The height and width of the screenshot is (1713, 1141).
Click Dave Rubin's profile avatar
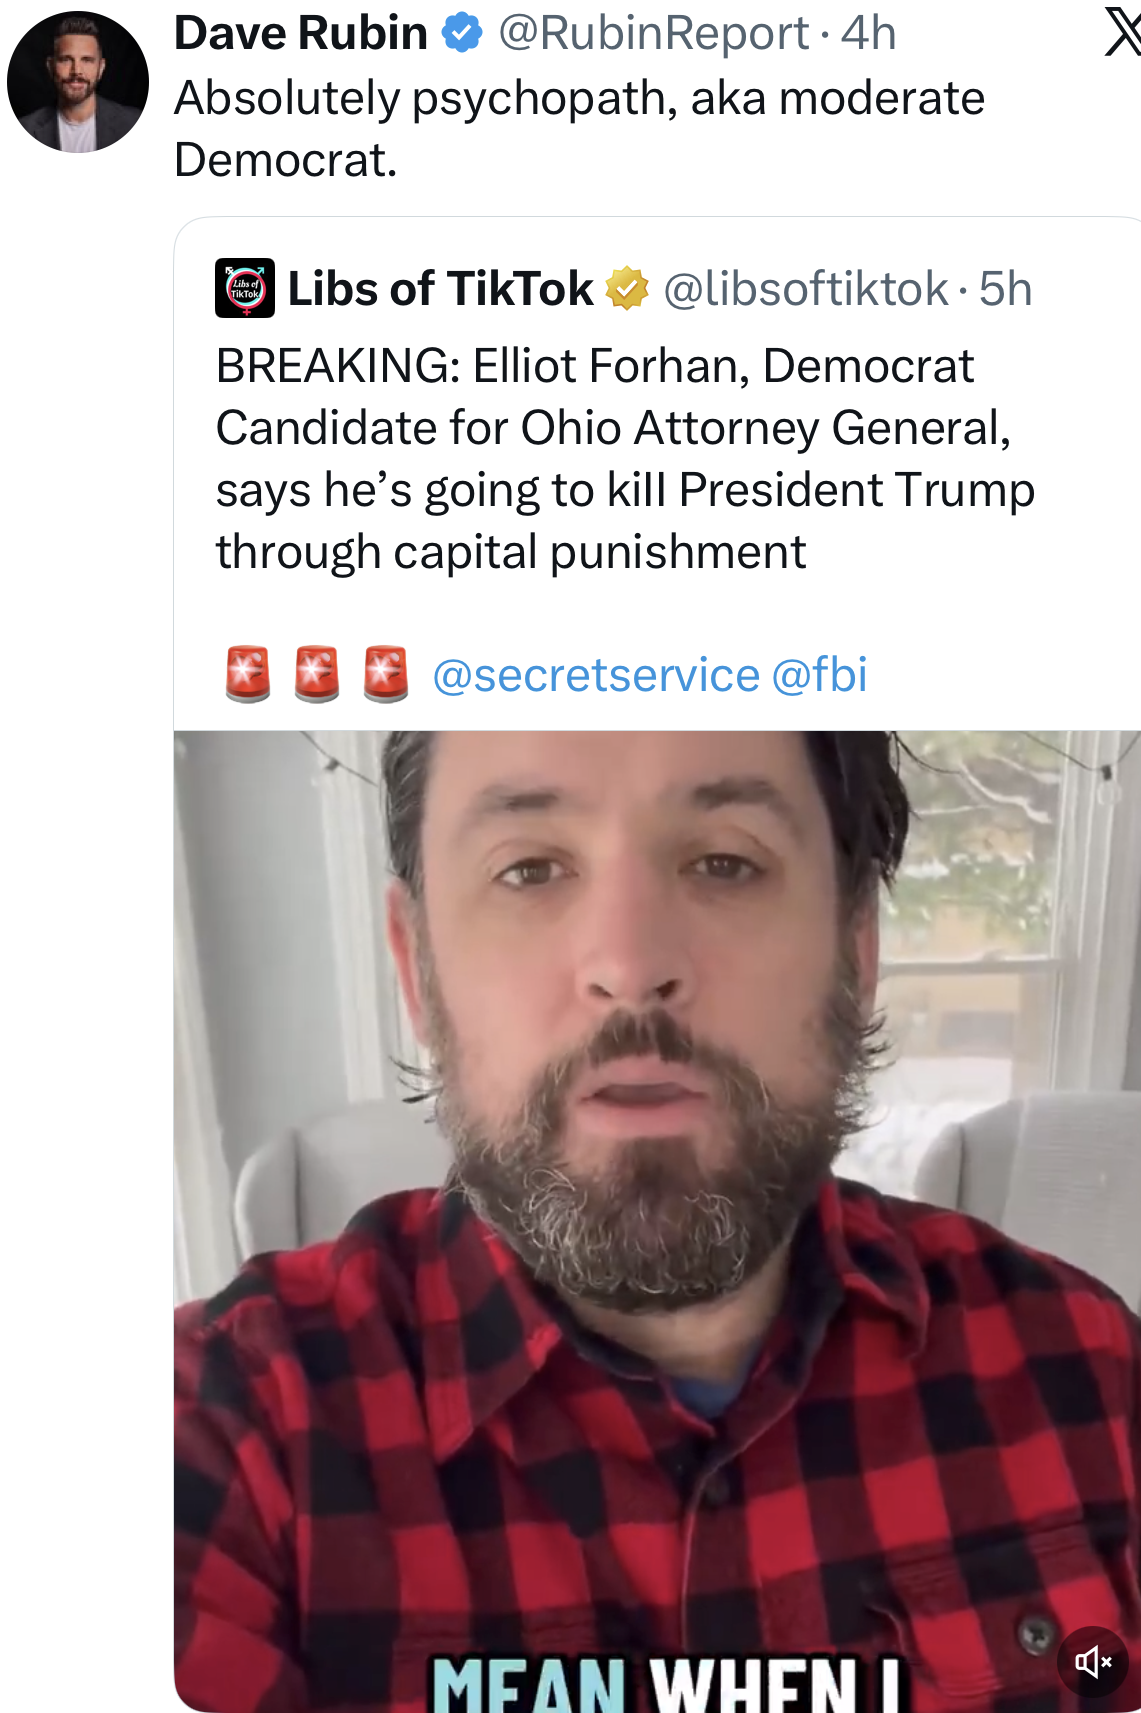pos(78,82)
